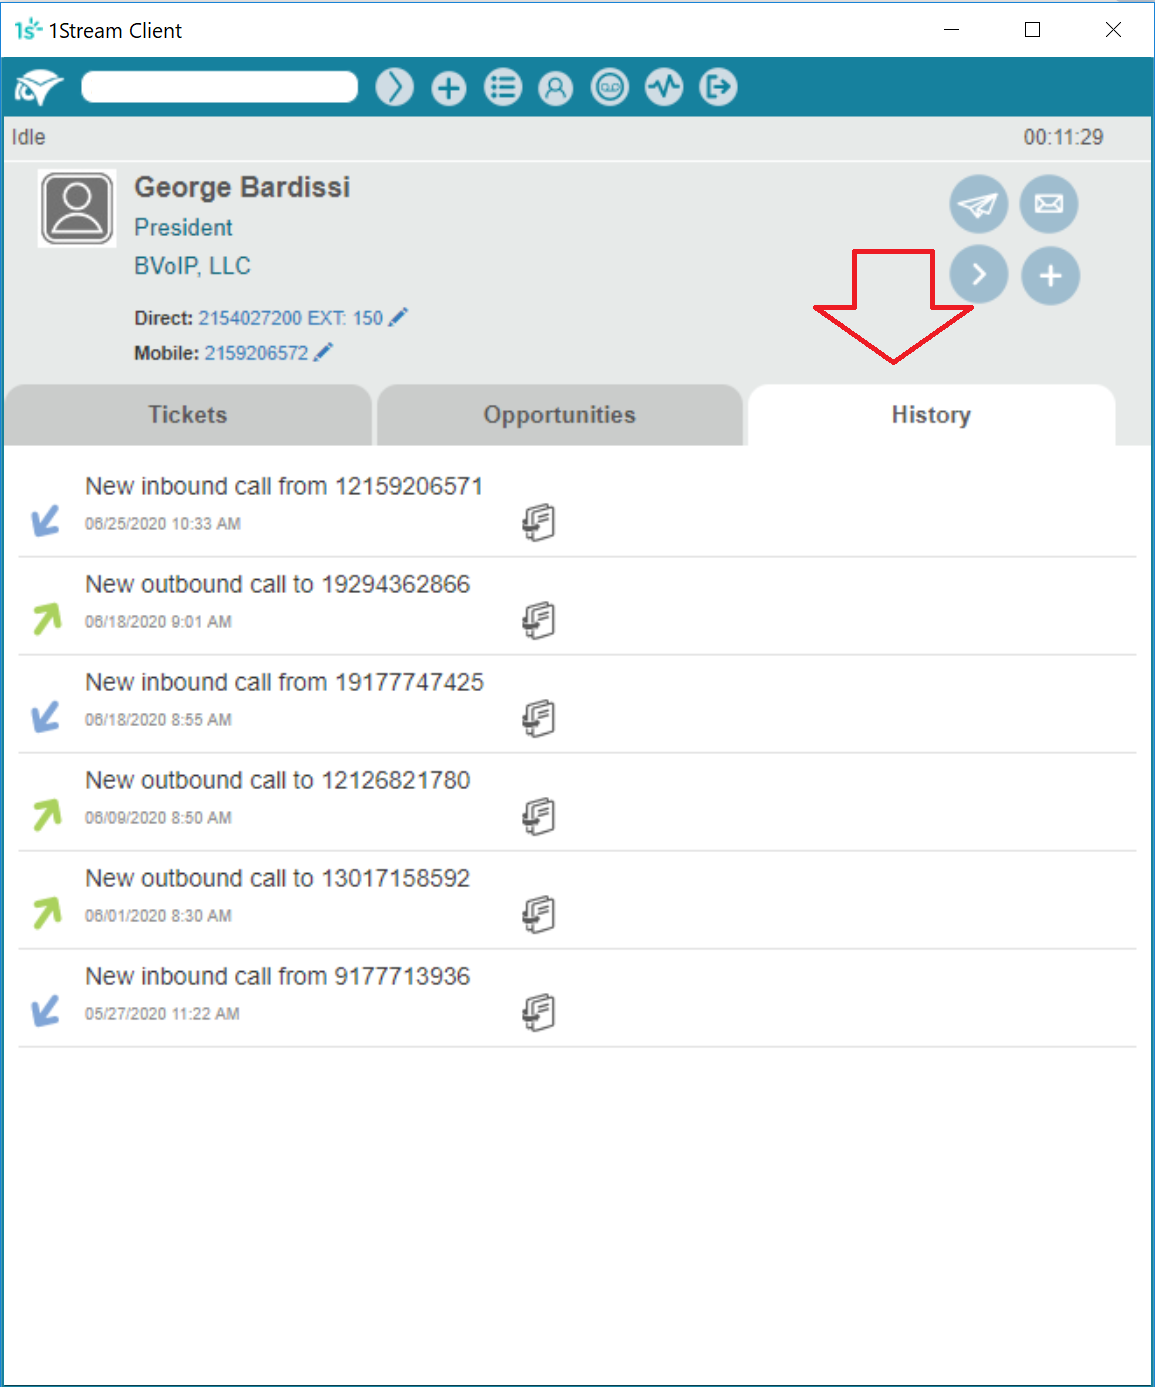This screenshot has height=1387, width=1155.
Task: Click the envelope email icon
Action: pyautogui.click(x=1049, y=204)
